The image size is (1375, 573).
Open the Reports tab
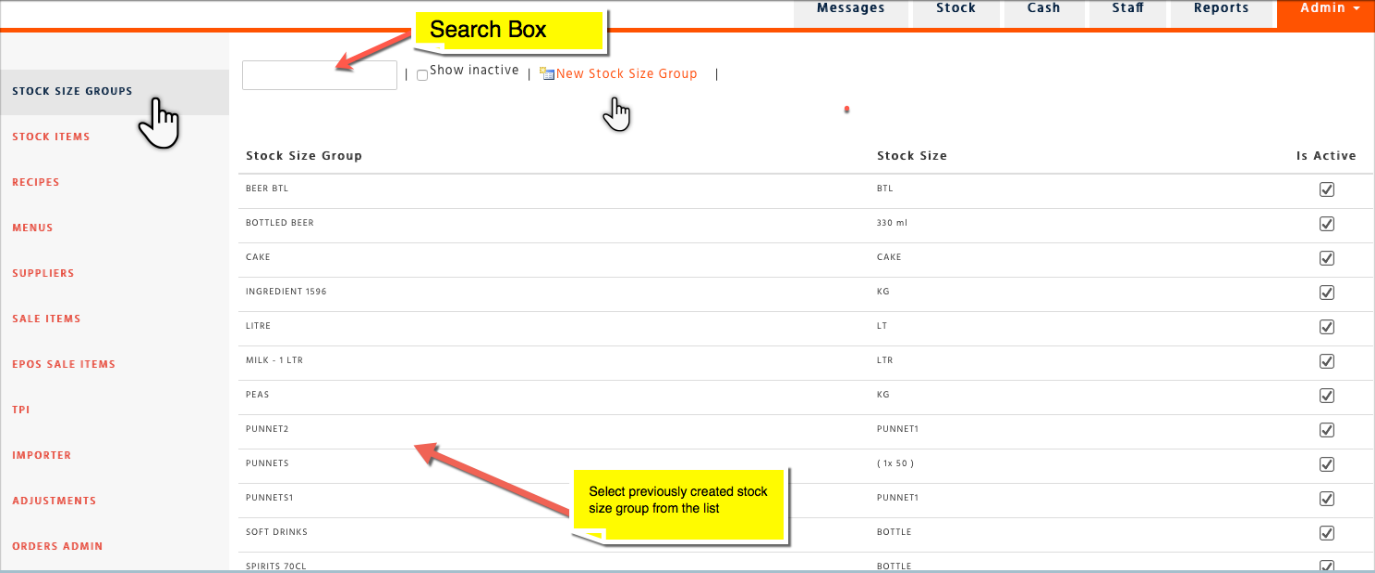coord(1221,10)
